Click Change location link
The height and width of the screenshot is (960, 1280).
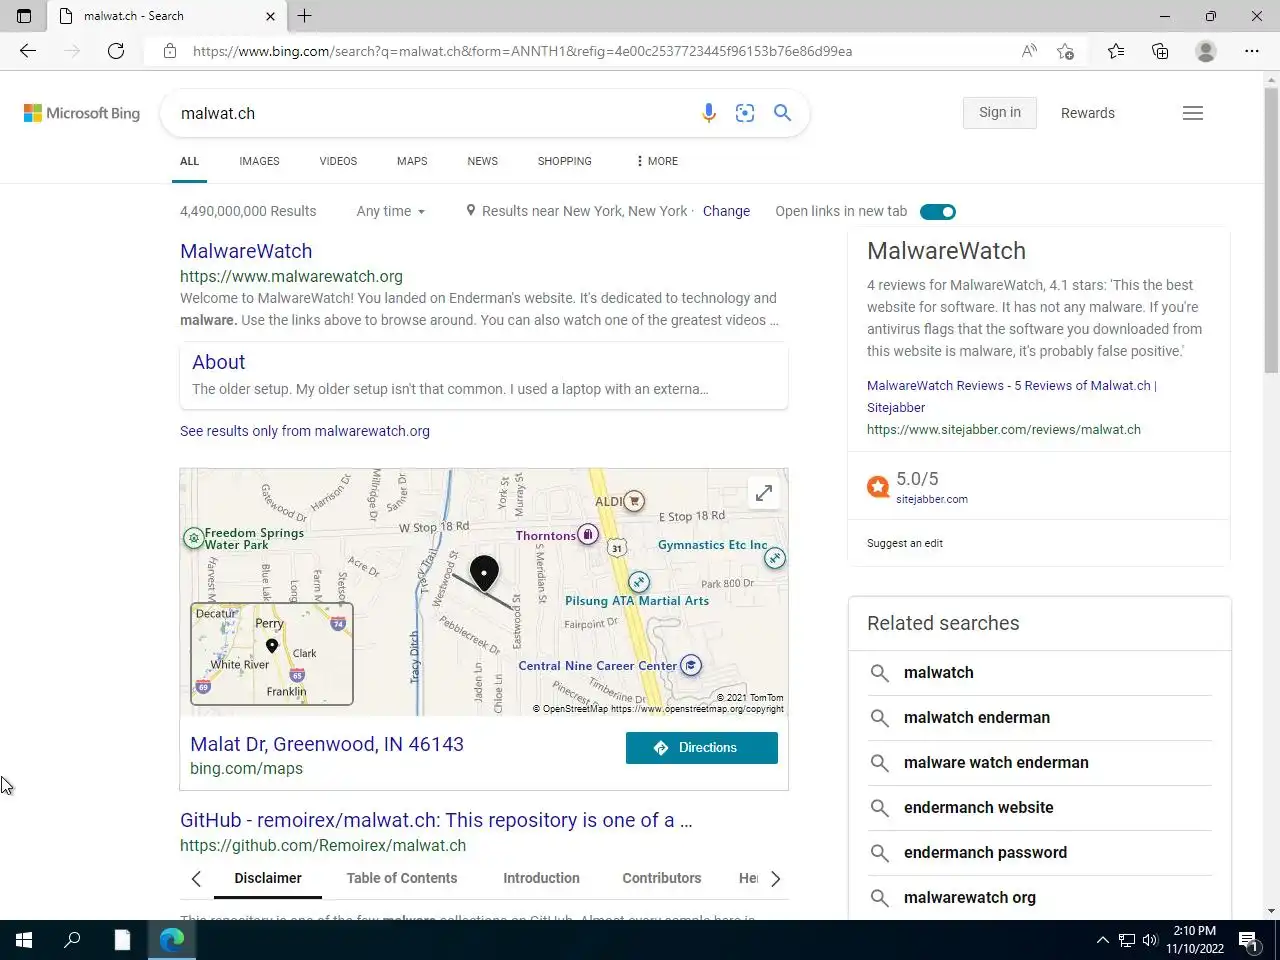coord(726,211)
